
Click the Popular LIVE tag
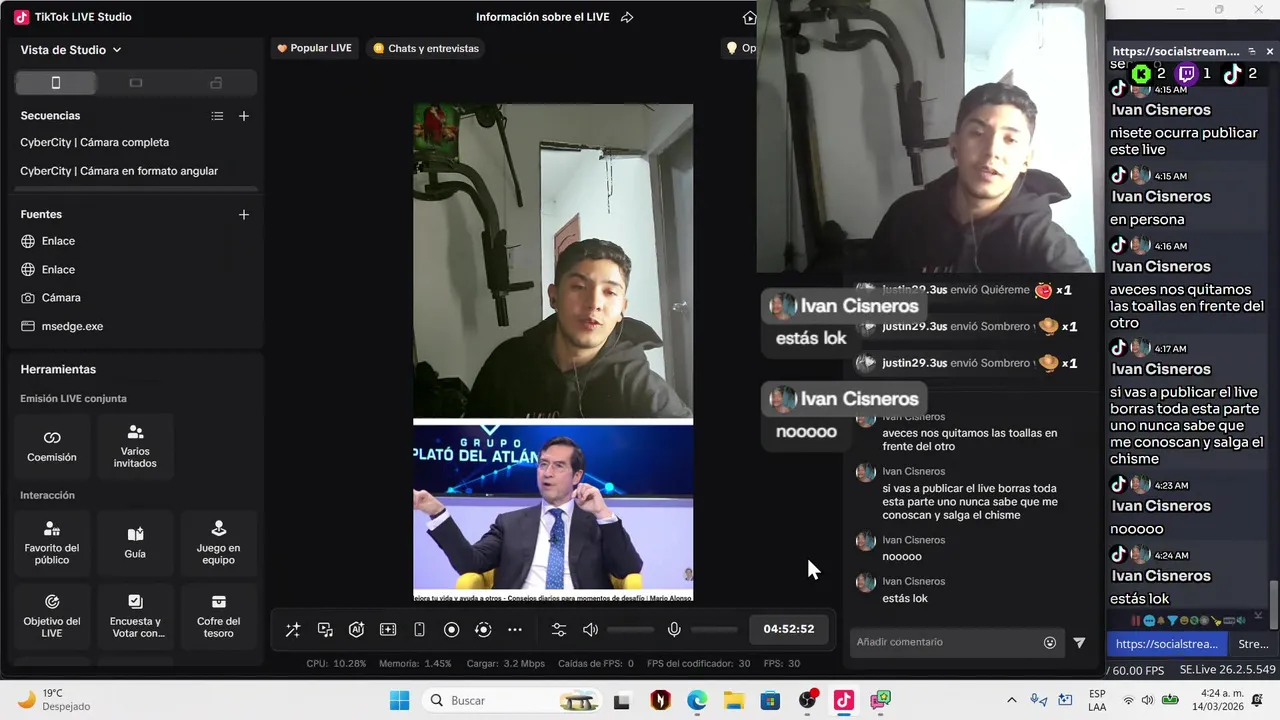click(x=314, y=48)
